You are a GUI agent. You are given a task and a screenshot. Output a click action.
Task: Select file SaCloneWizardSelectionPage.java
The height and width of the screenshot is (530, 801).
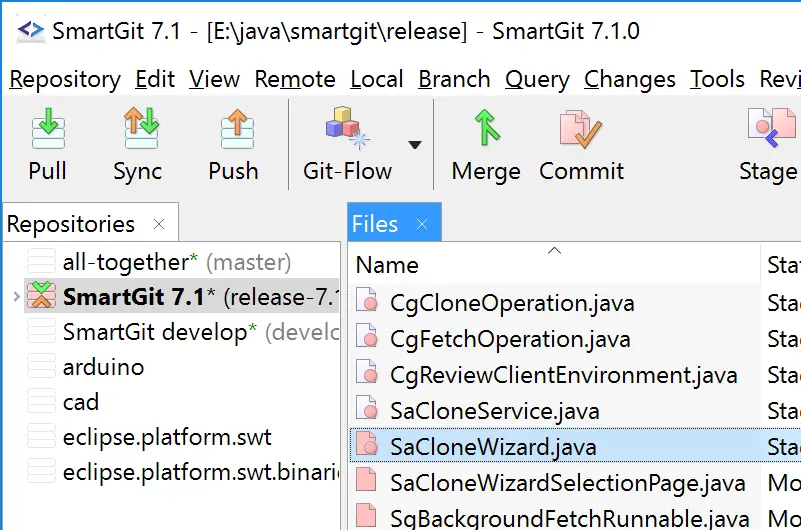pos(568,483)
